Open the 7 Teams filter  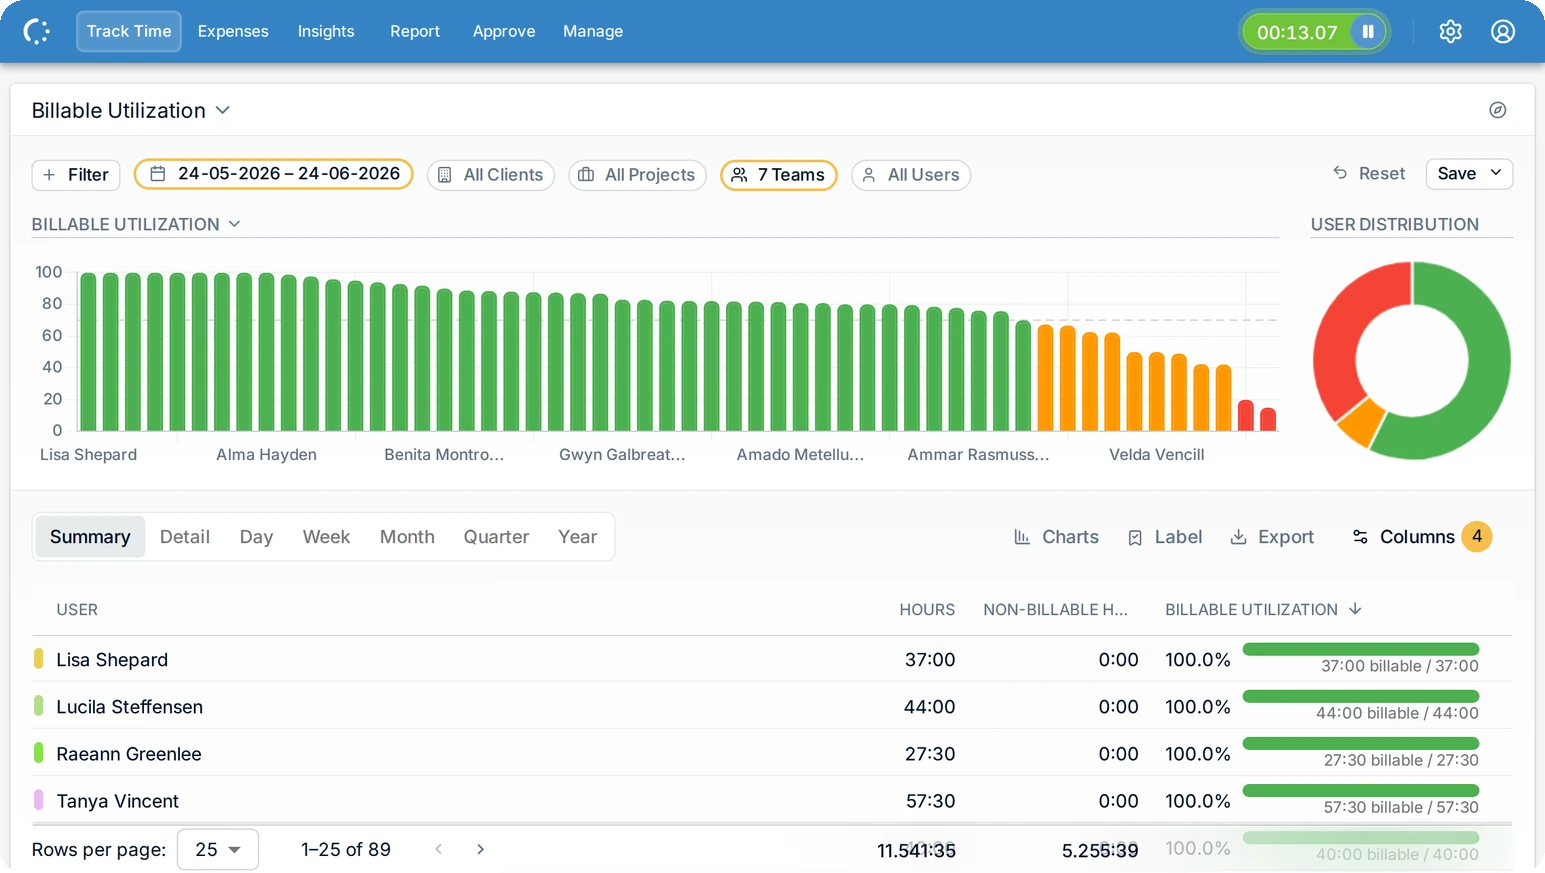[779, 175]
